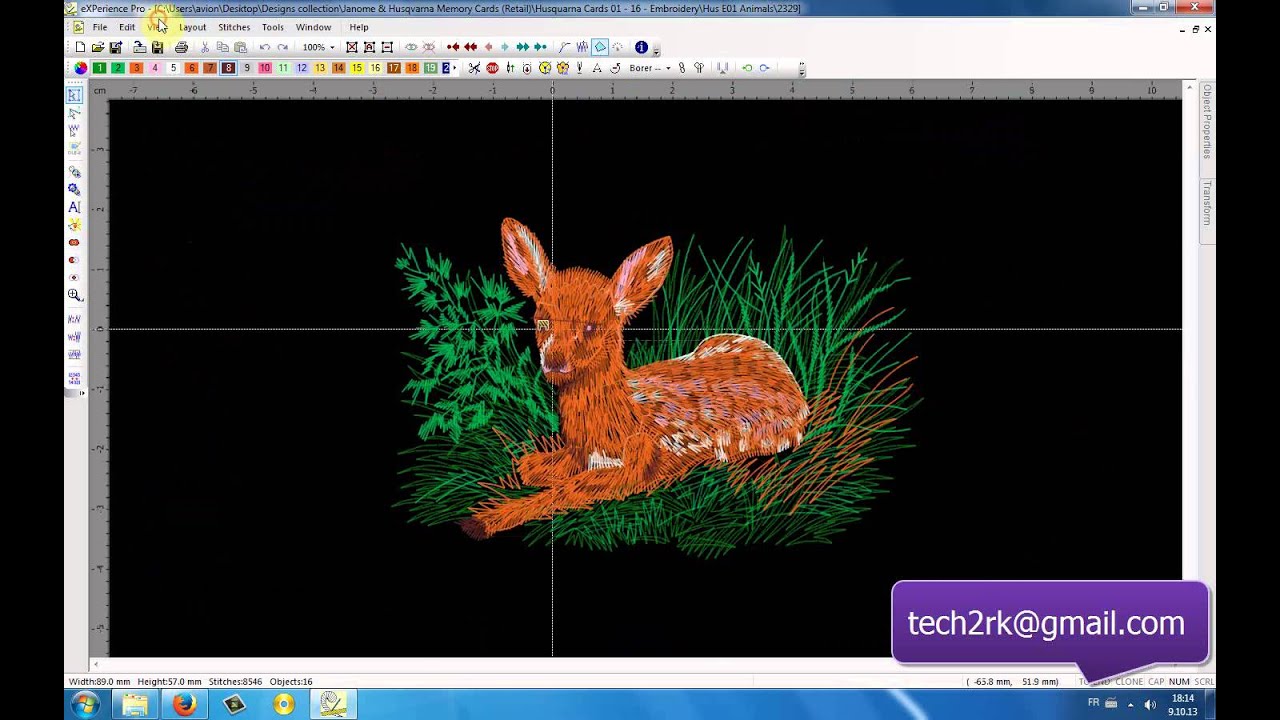The image size is (1280, 720).
Task: Open the Object Properties side tab
Action: (1207, 121)
